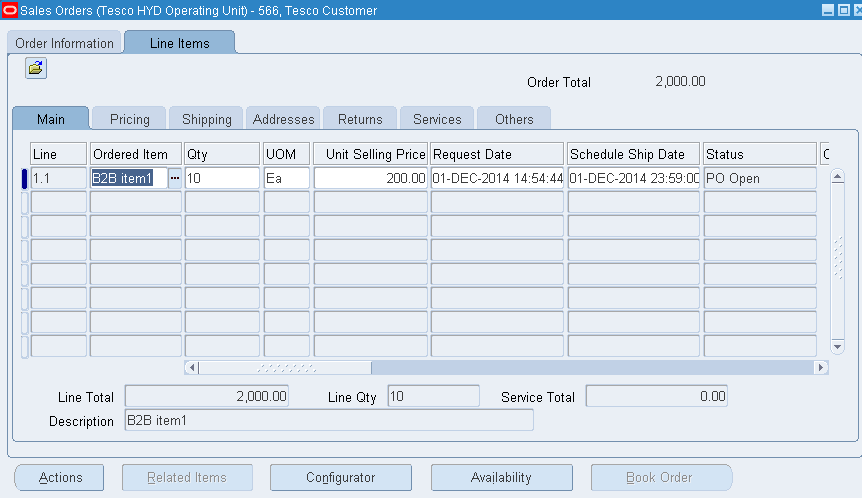Click the Ordered Item column header
862x498 pixels.
(136, 154)
